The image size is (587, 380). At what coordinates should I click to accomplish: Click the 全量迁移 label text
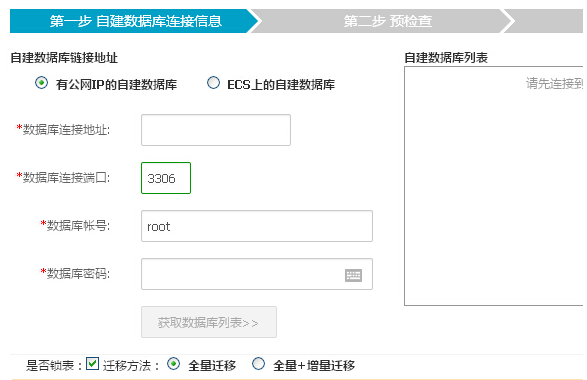[212, 365]
